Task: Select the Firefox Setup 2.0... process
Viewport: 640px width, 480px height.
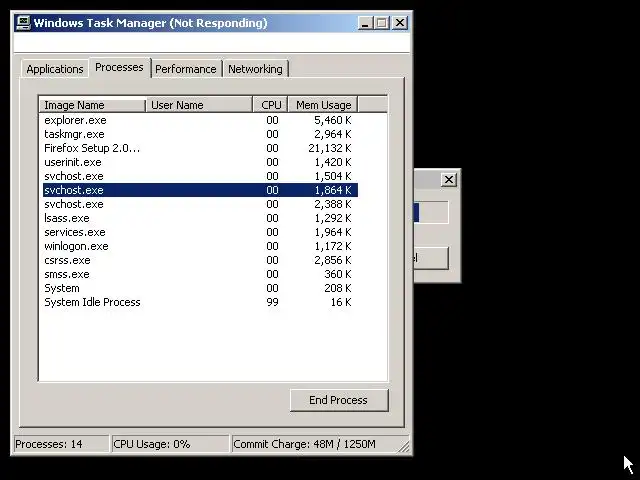Action: click(x=200, y=148)
